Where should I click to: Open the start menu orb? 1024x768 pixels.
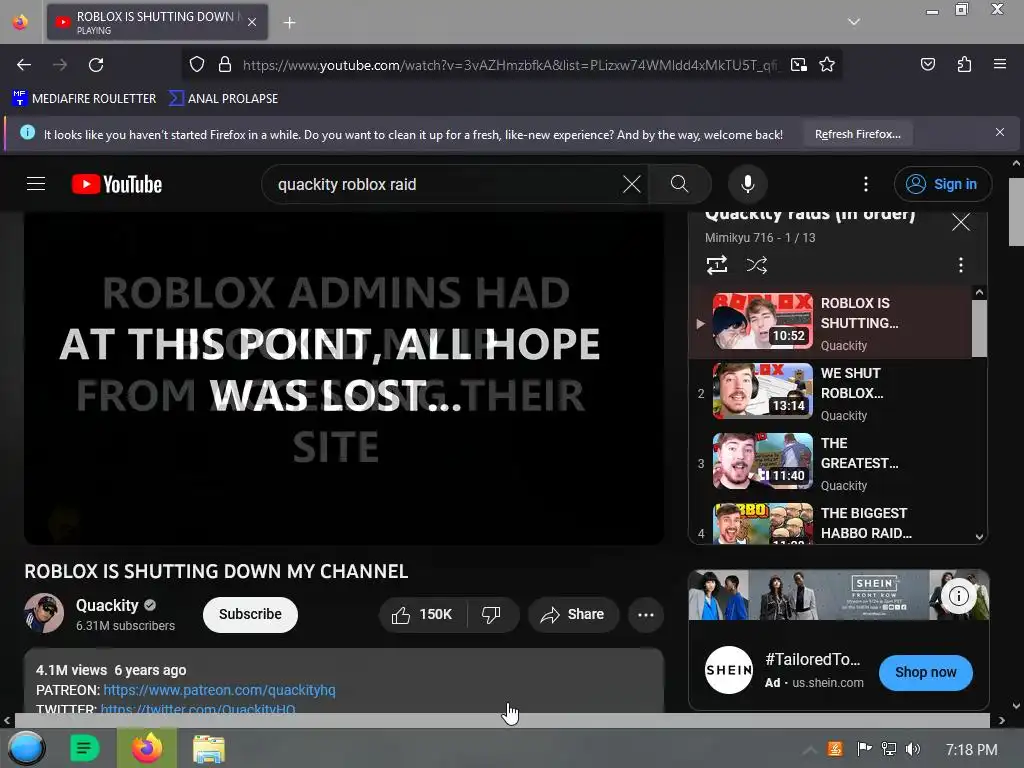(x=27, y=748)
